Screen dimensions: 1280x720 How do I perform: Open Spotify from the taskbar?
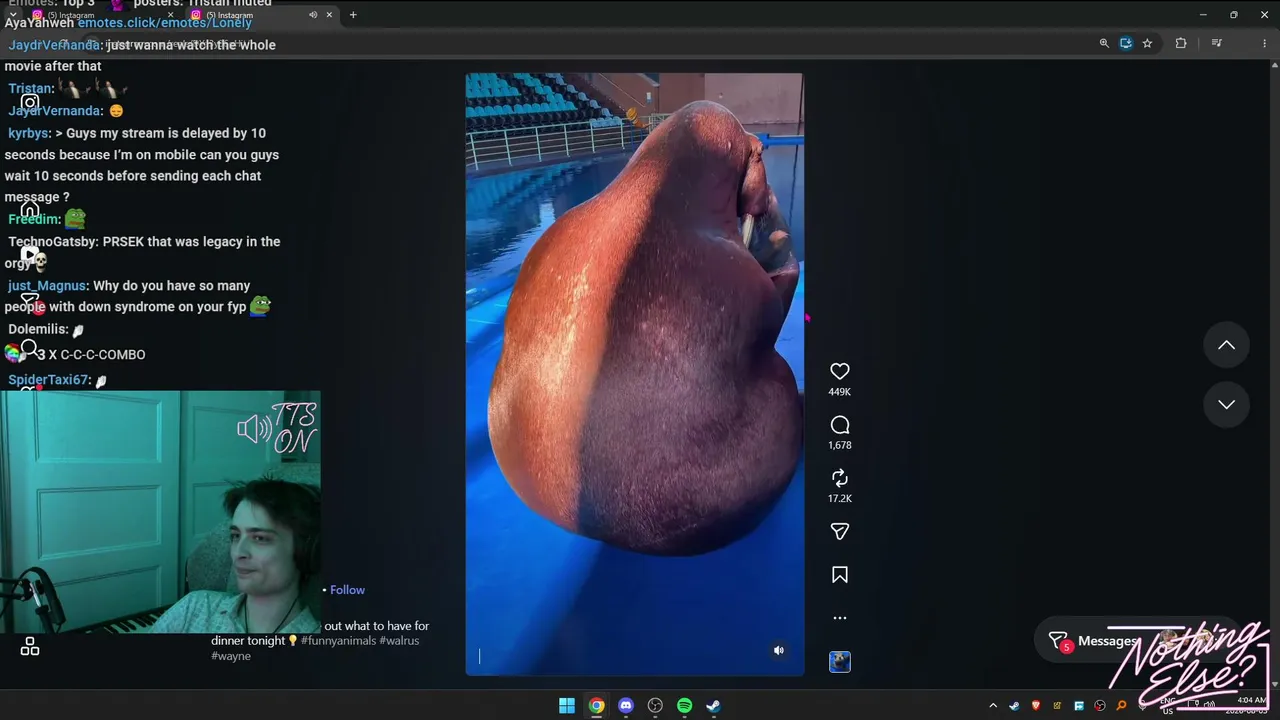coord(684,706)
